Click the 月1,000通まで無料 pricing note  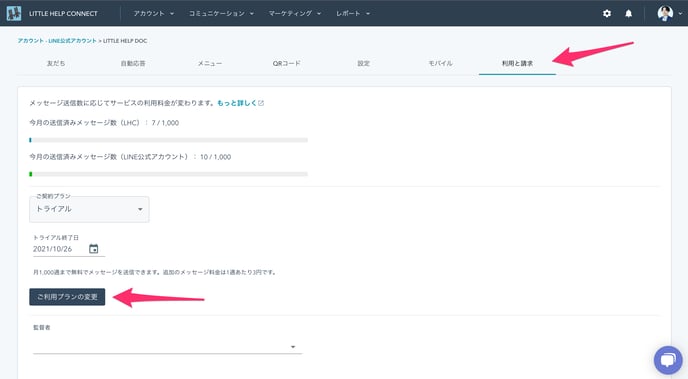coord(154,272)
